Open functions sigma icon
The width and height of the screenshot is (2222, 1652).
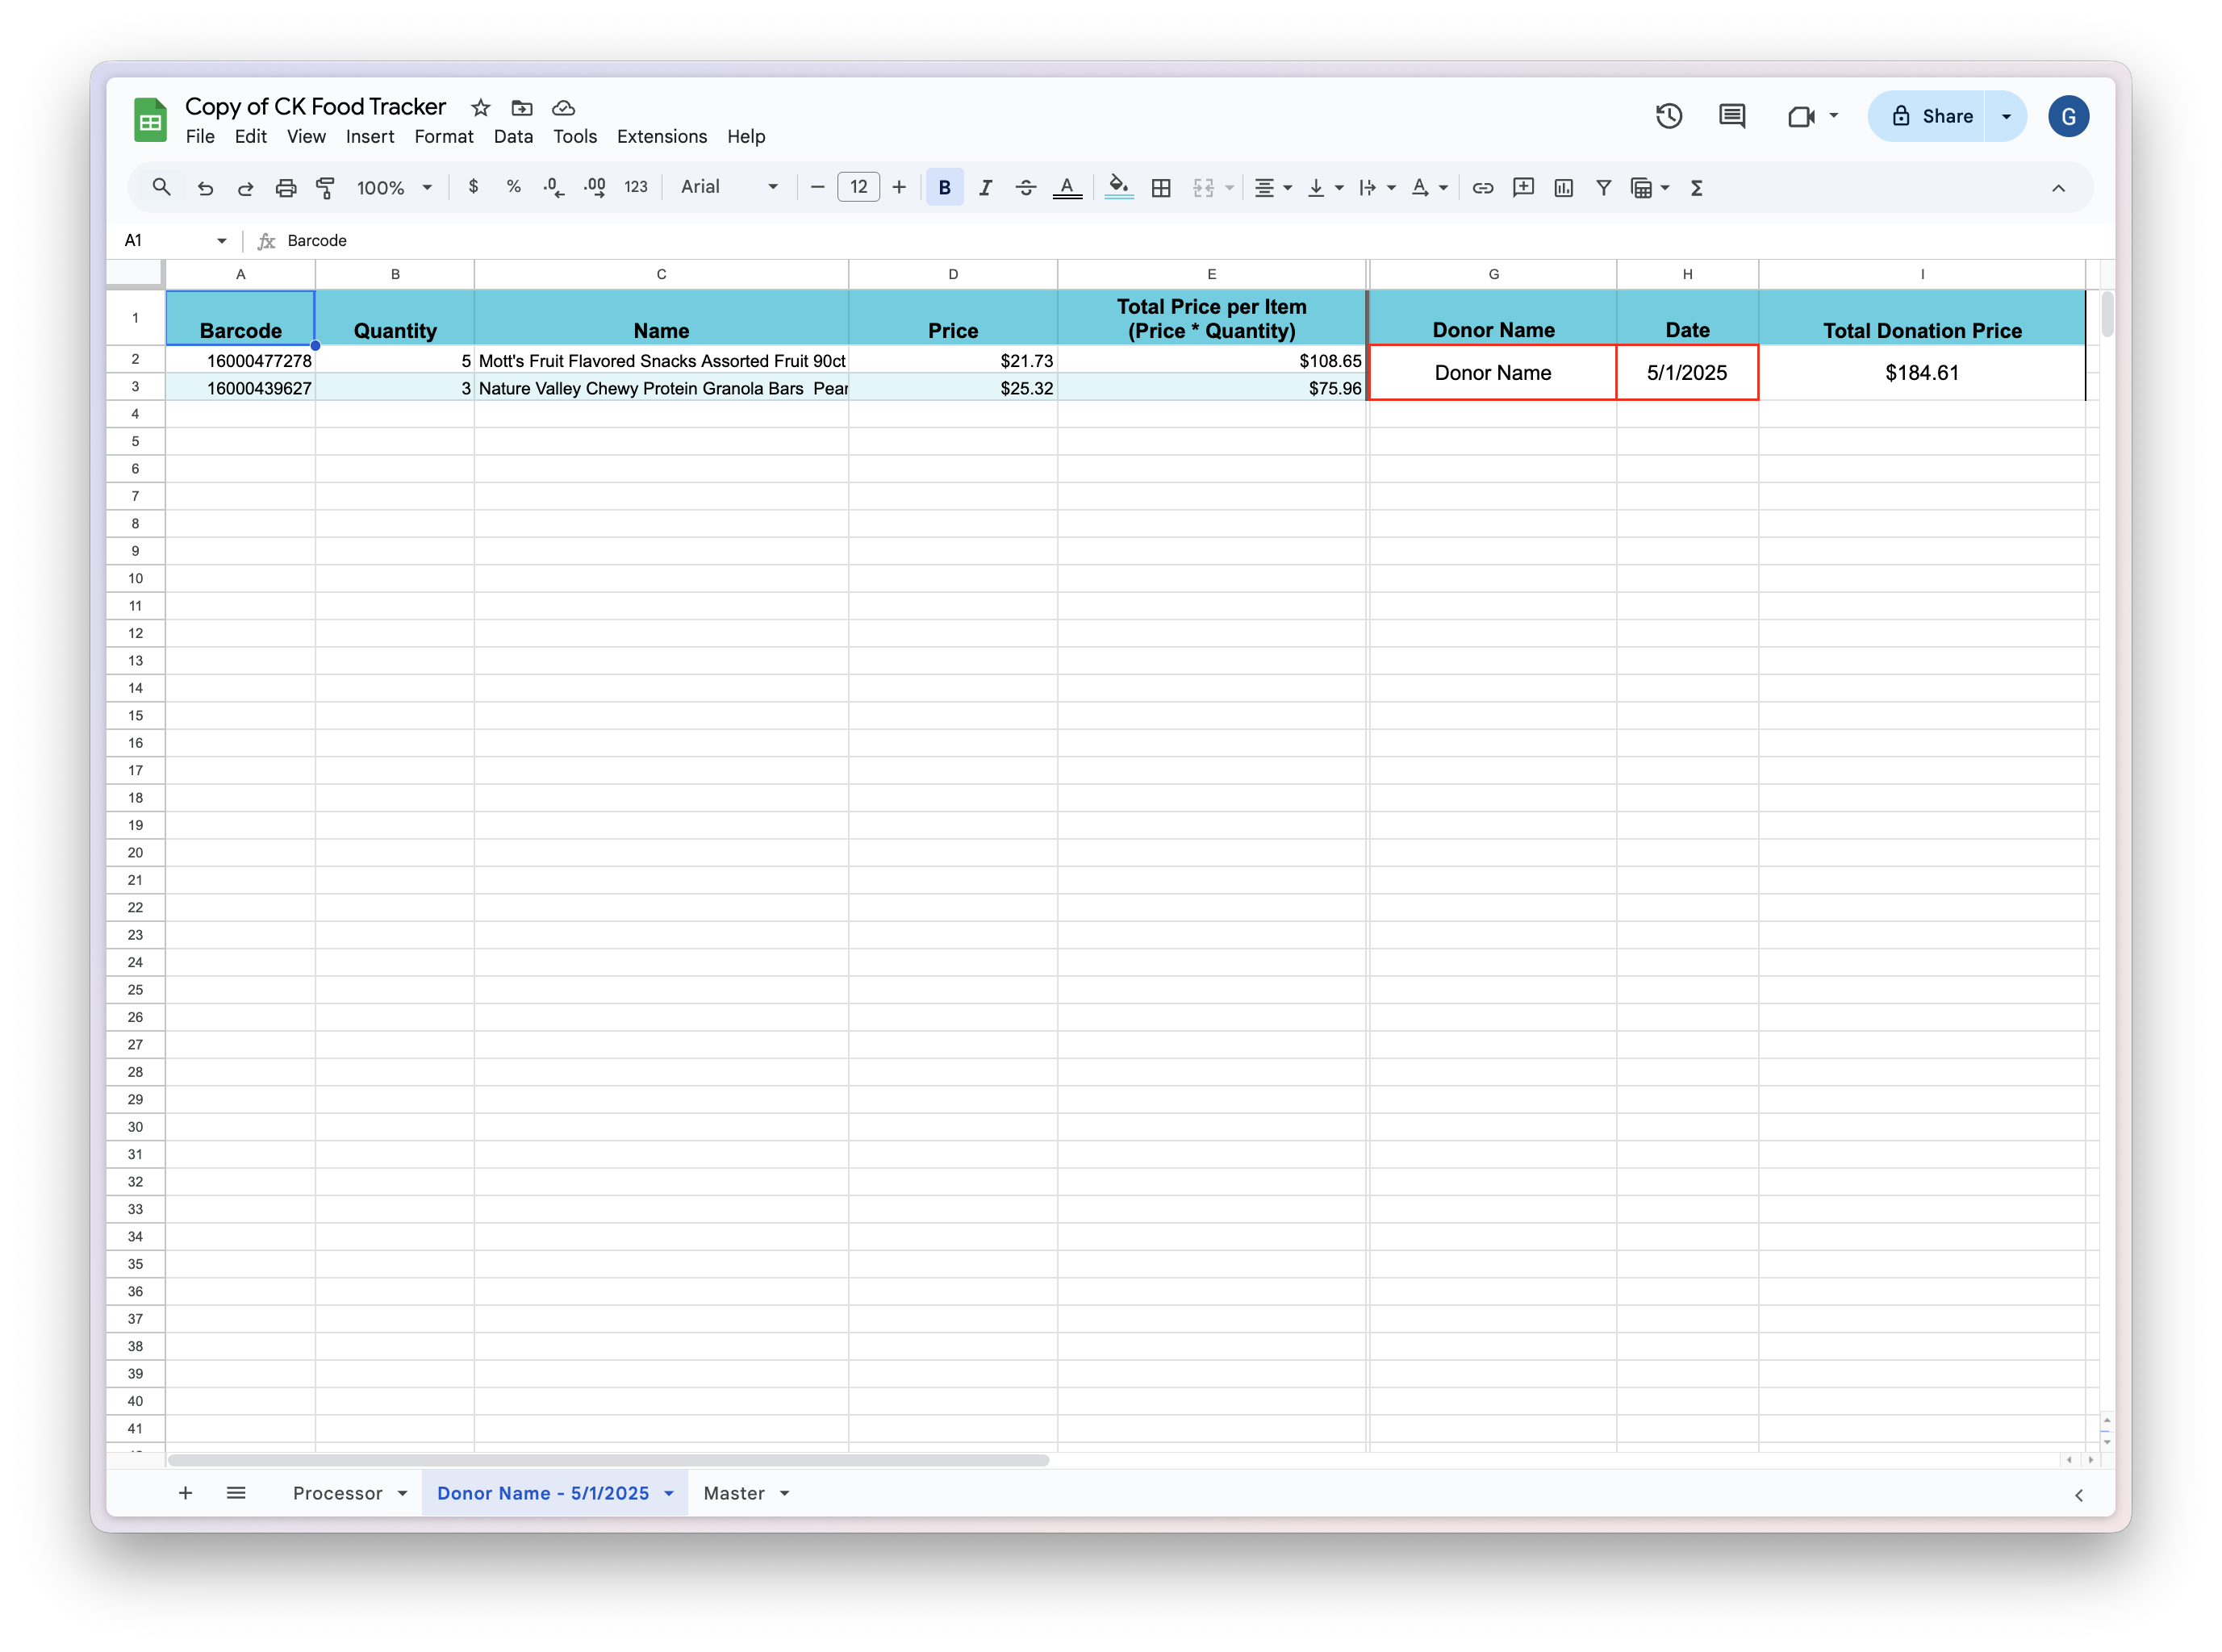click(1696, 187)
